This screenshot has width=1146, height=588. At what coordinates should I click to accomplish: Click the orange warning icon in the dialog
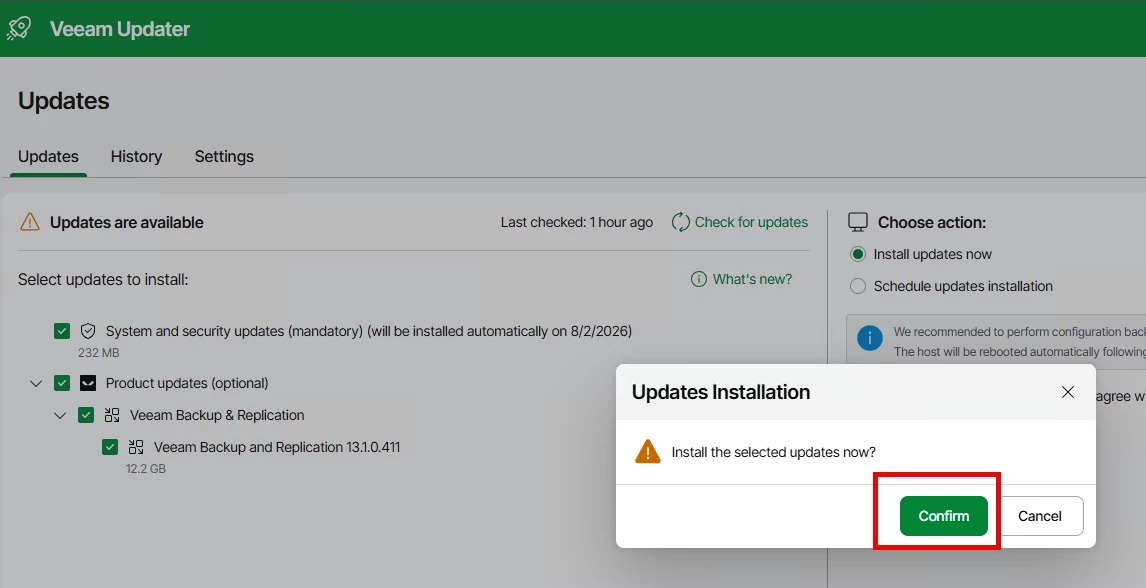click(648, 451)
